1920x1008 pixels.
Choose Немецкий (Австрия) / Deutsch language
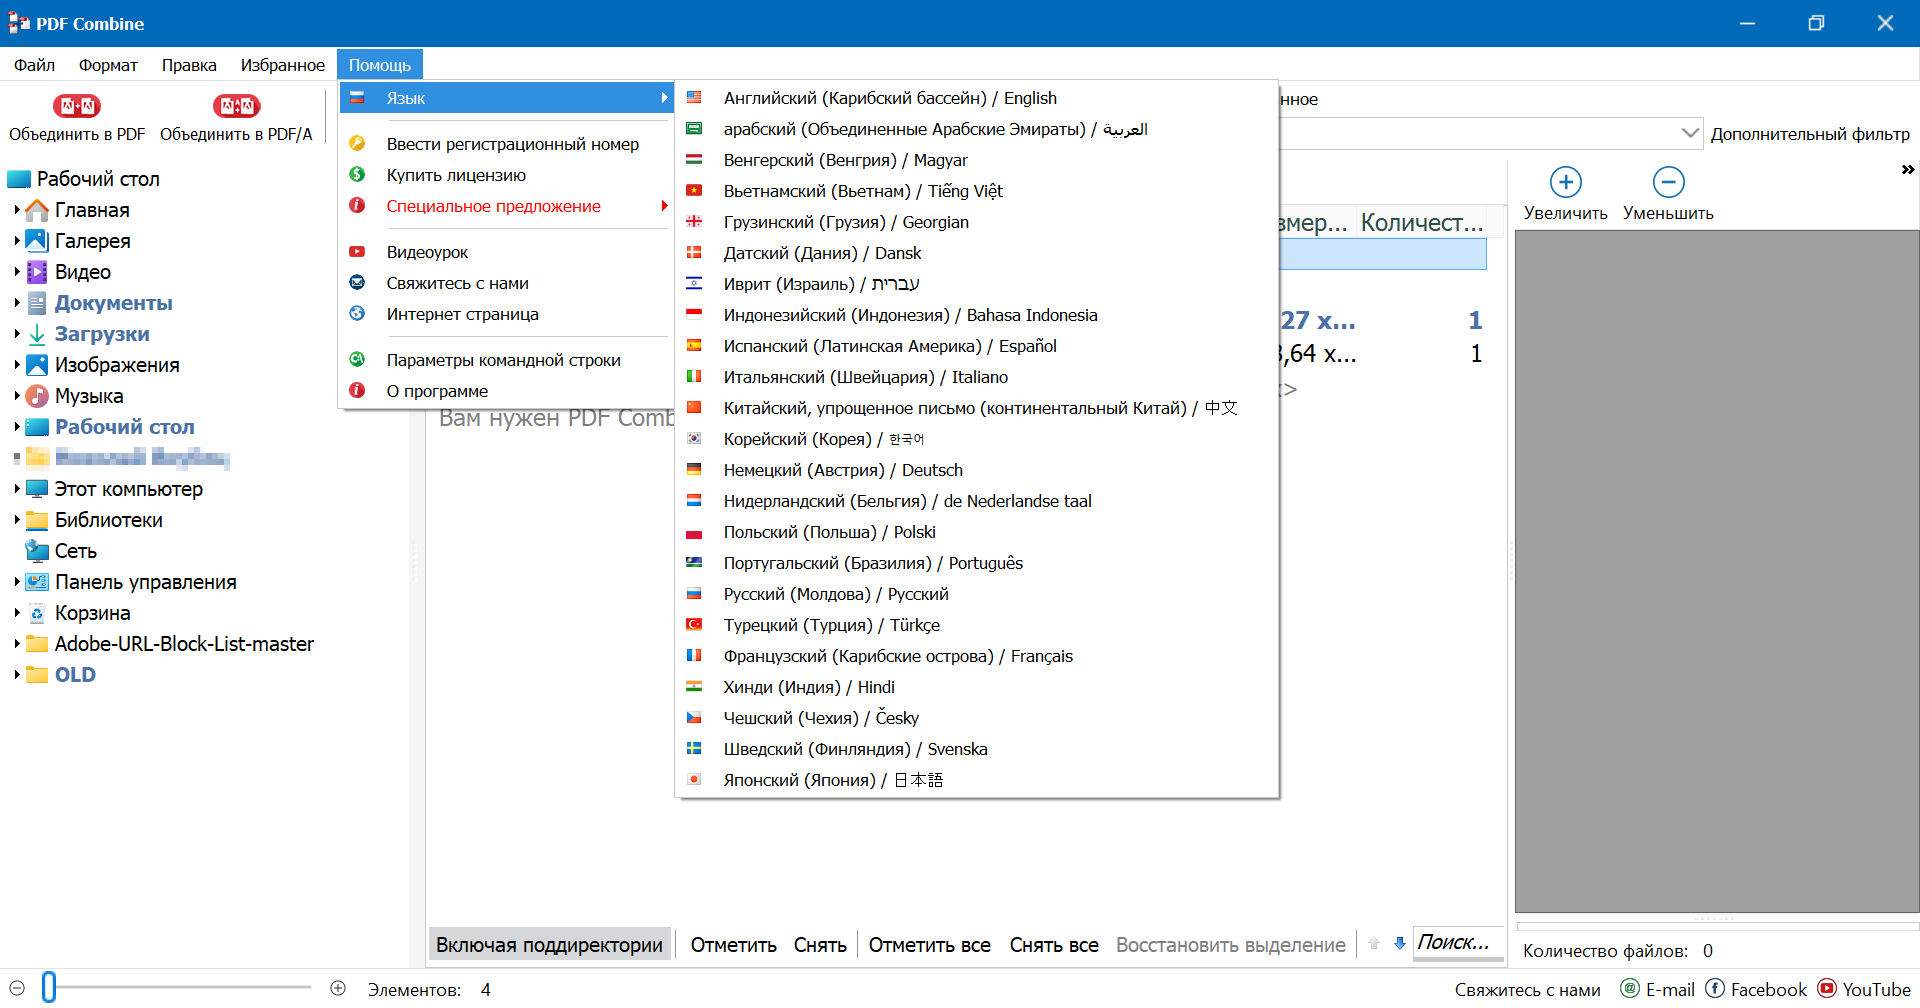point(977,470)
